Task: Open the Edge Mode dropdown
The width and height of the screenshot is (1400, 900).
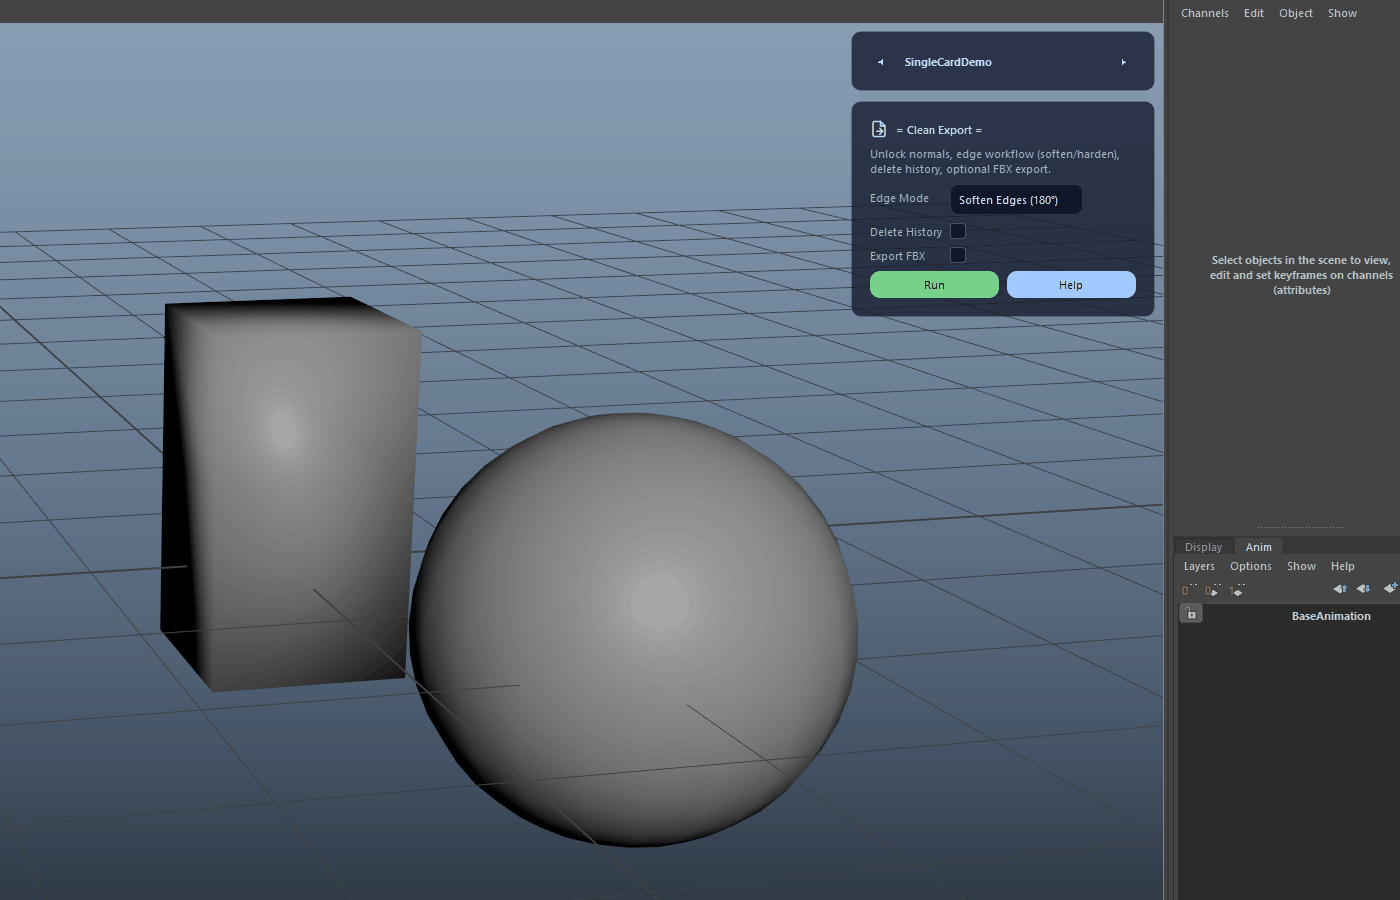Action: click(1016, 200)
